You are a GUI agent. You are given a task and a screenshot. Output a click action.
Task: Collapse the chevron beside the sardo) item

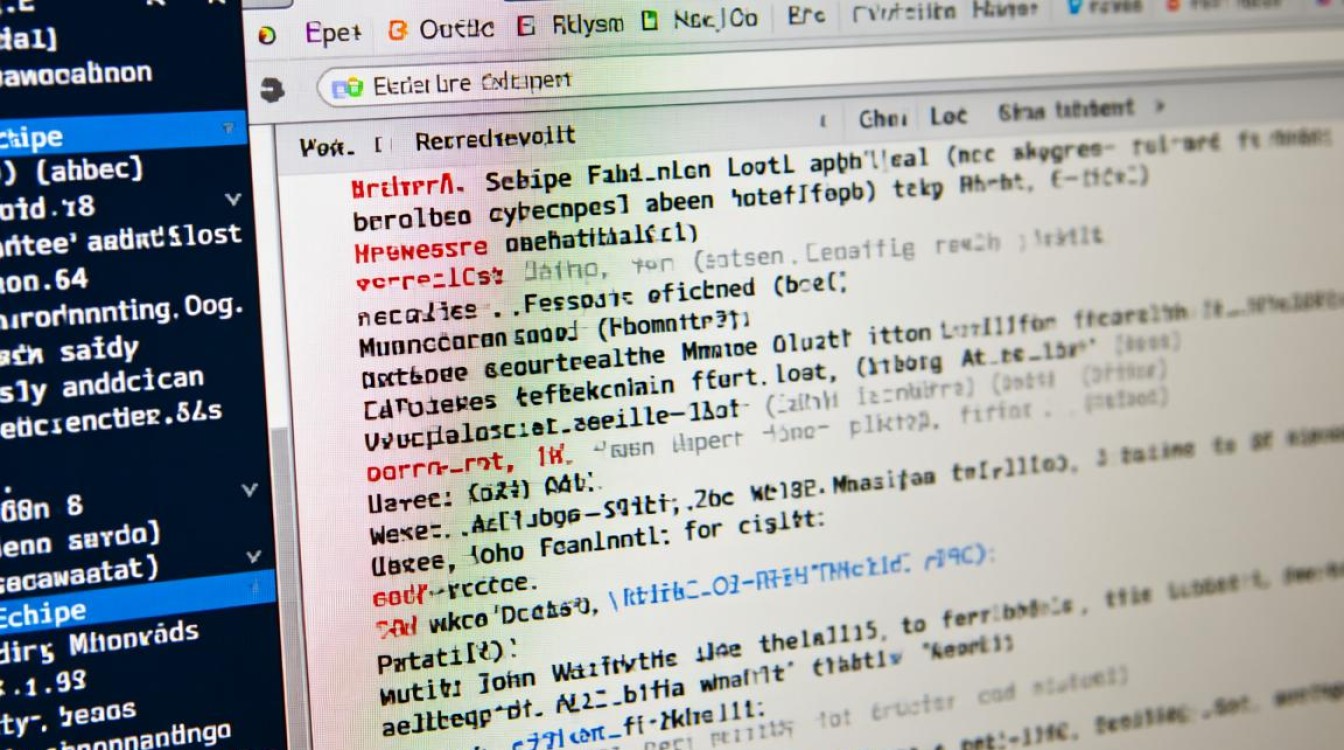[x=255, y=556]
